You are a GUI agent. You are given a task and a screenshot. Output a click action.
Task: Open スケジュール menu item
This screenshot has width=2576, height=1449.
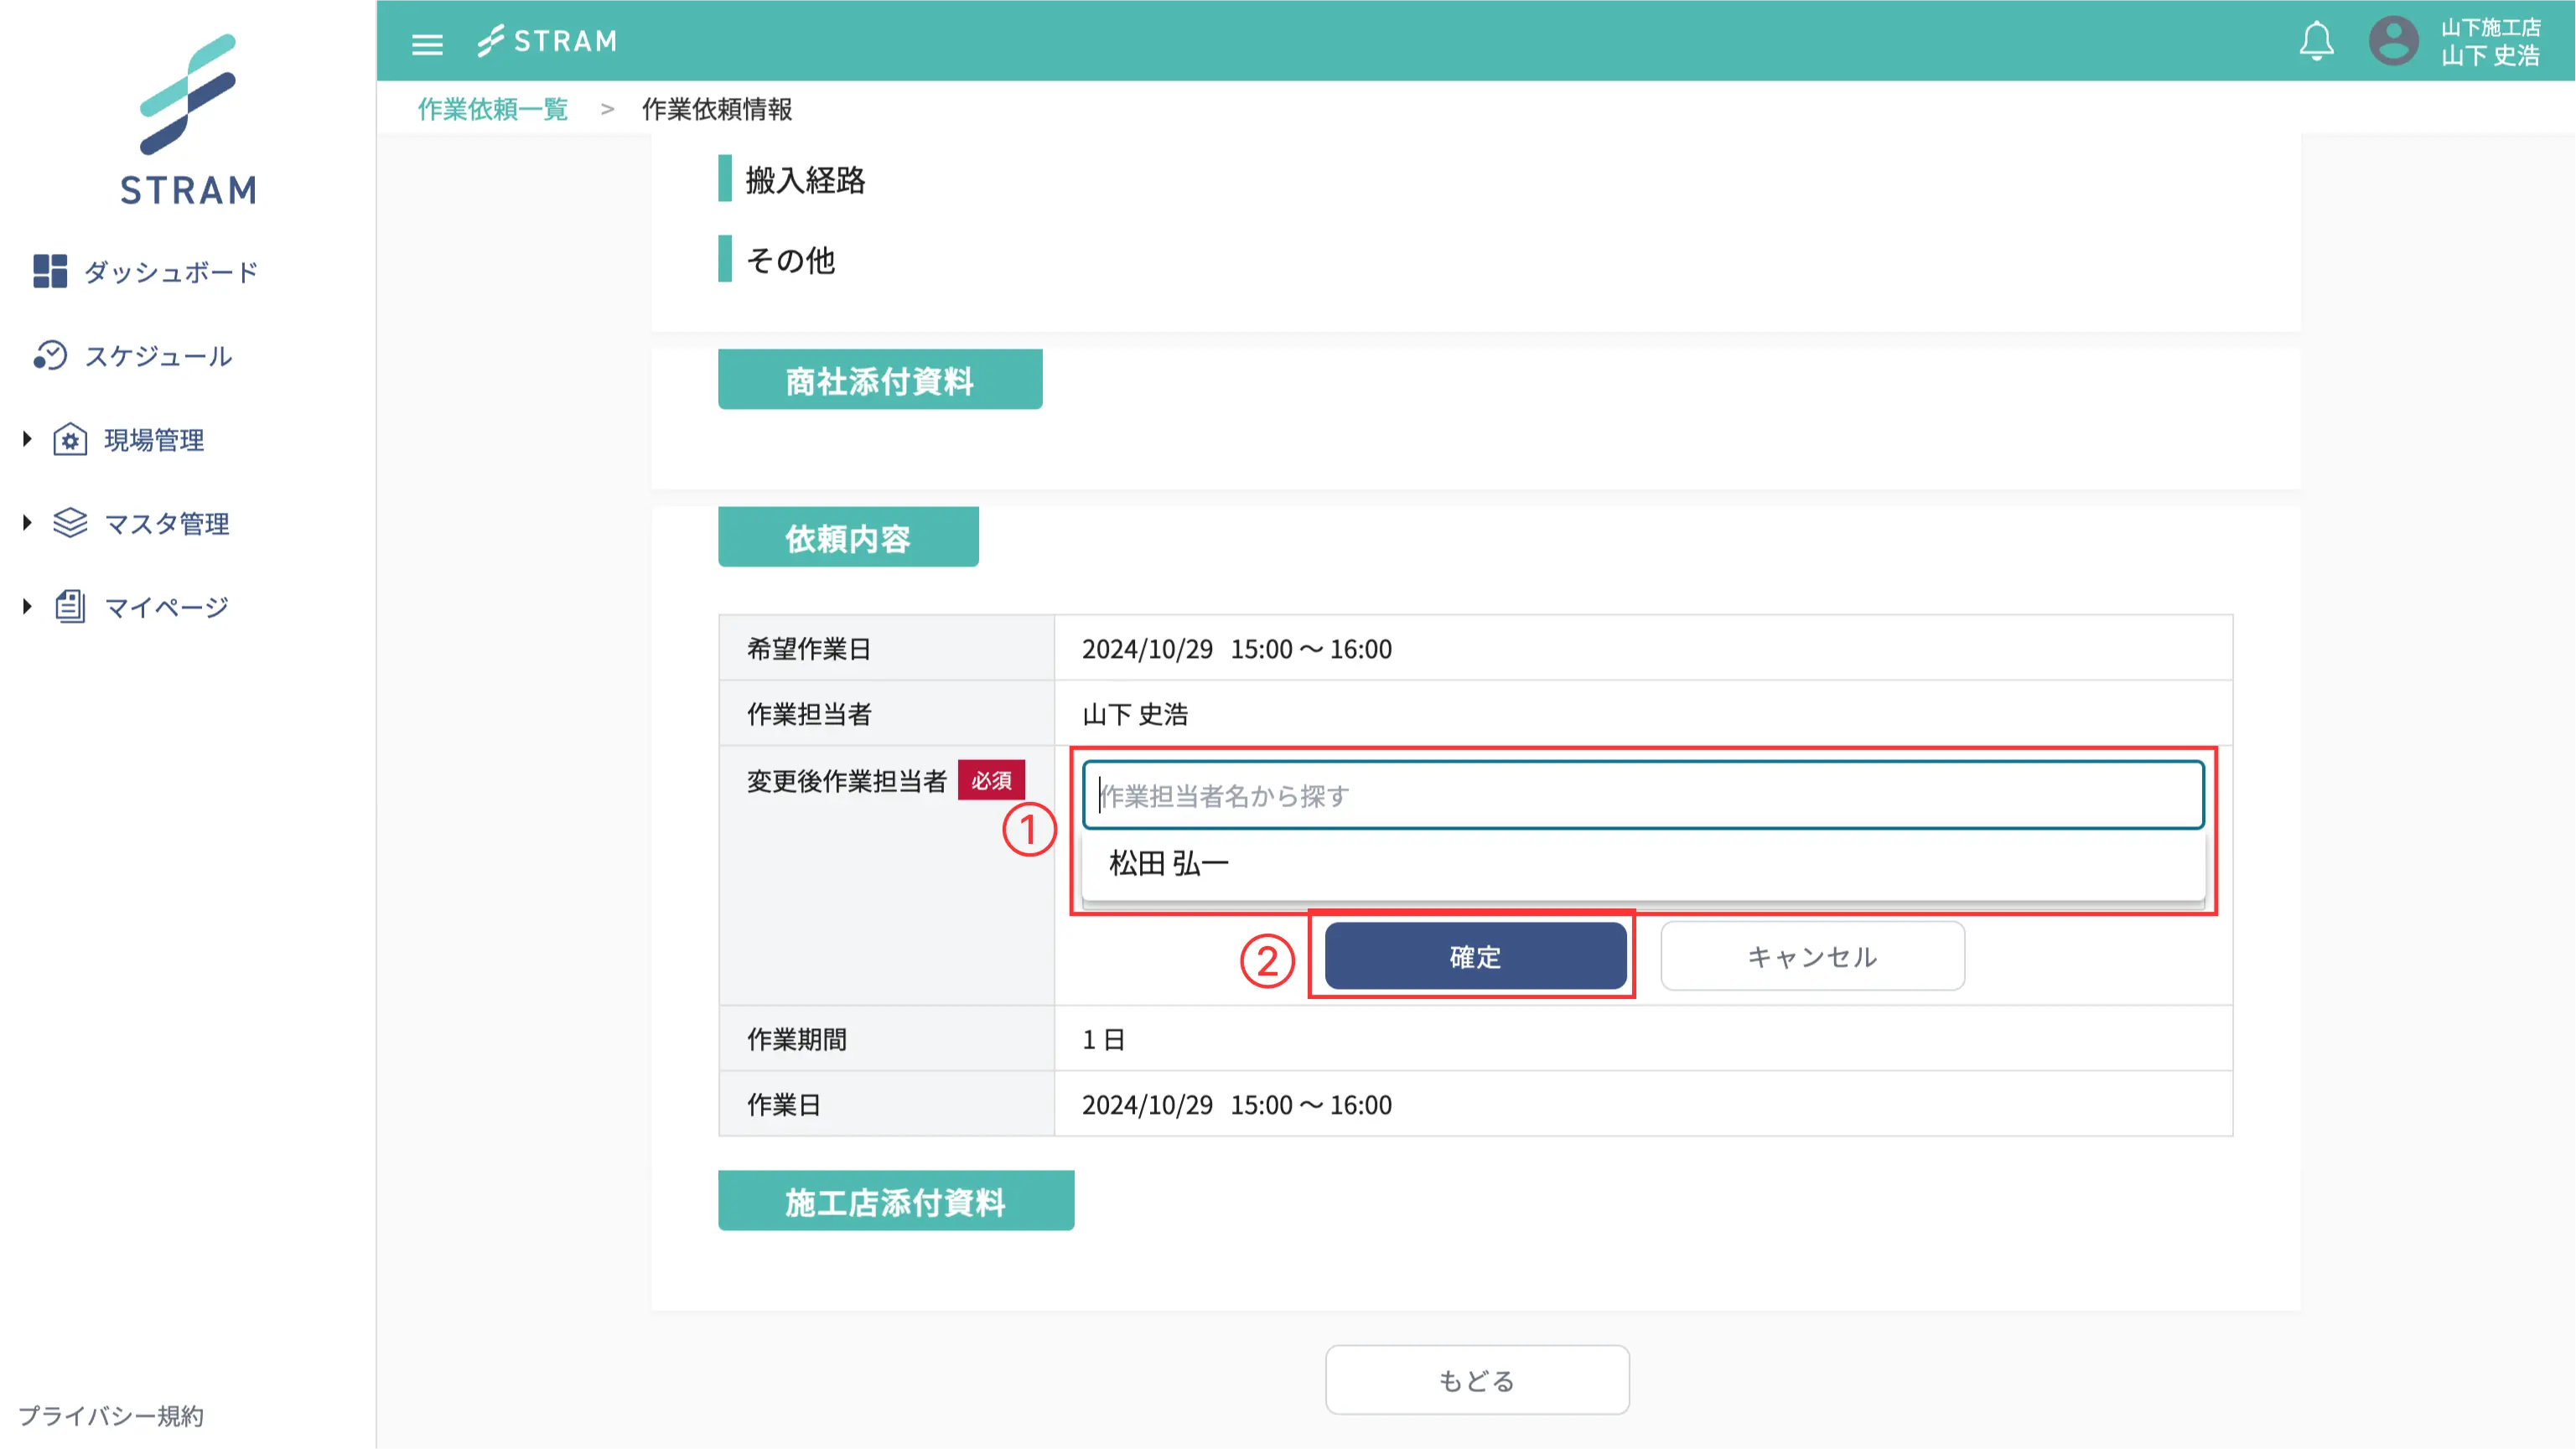coord(158,356)
